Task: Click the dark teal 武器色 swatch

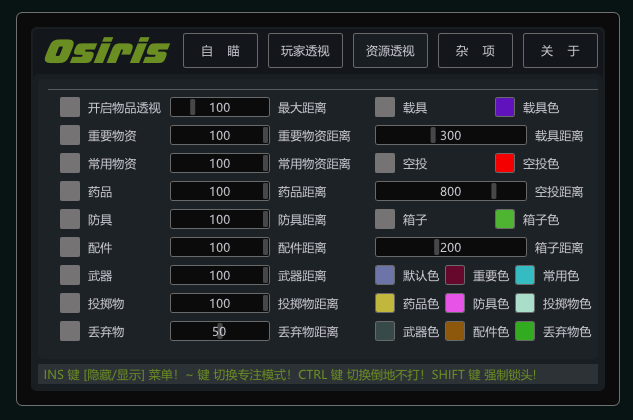Action: click(x=385, y=331)
